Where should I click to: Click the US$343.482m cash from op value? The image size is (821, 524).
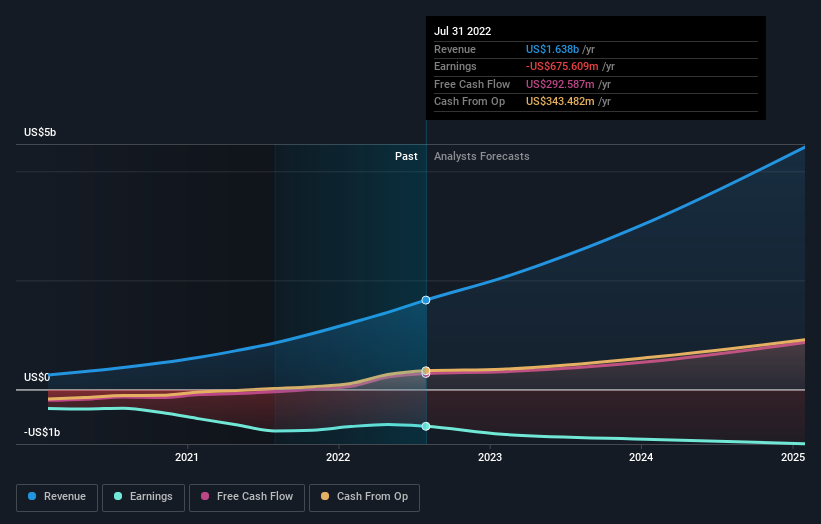[x=560, y=102]
